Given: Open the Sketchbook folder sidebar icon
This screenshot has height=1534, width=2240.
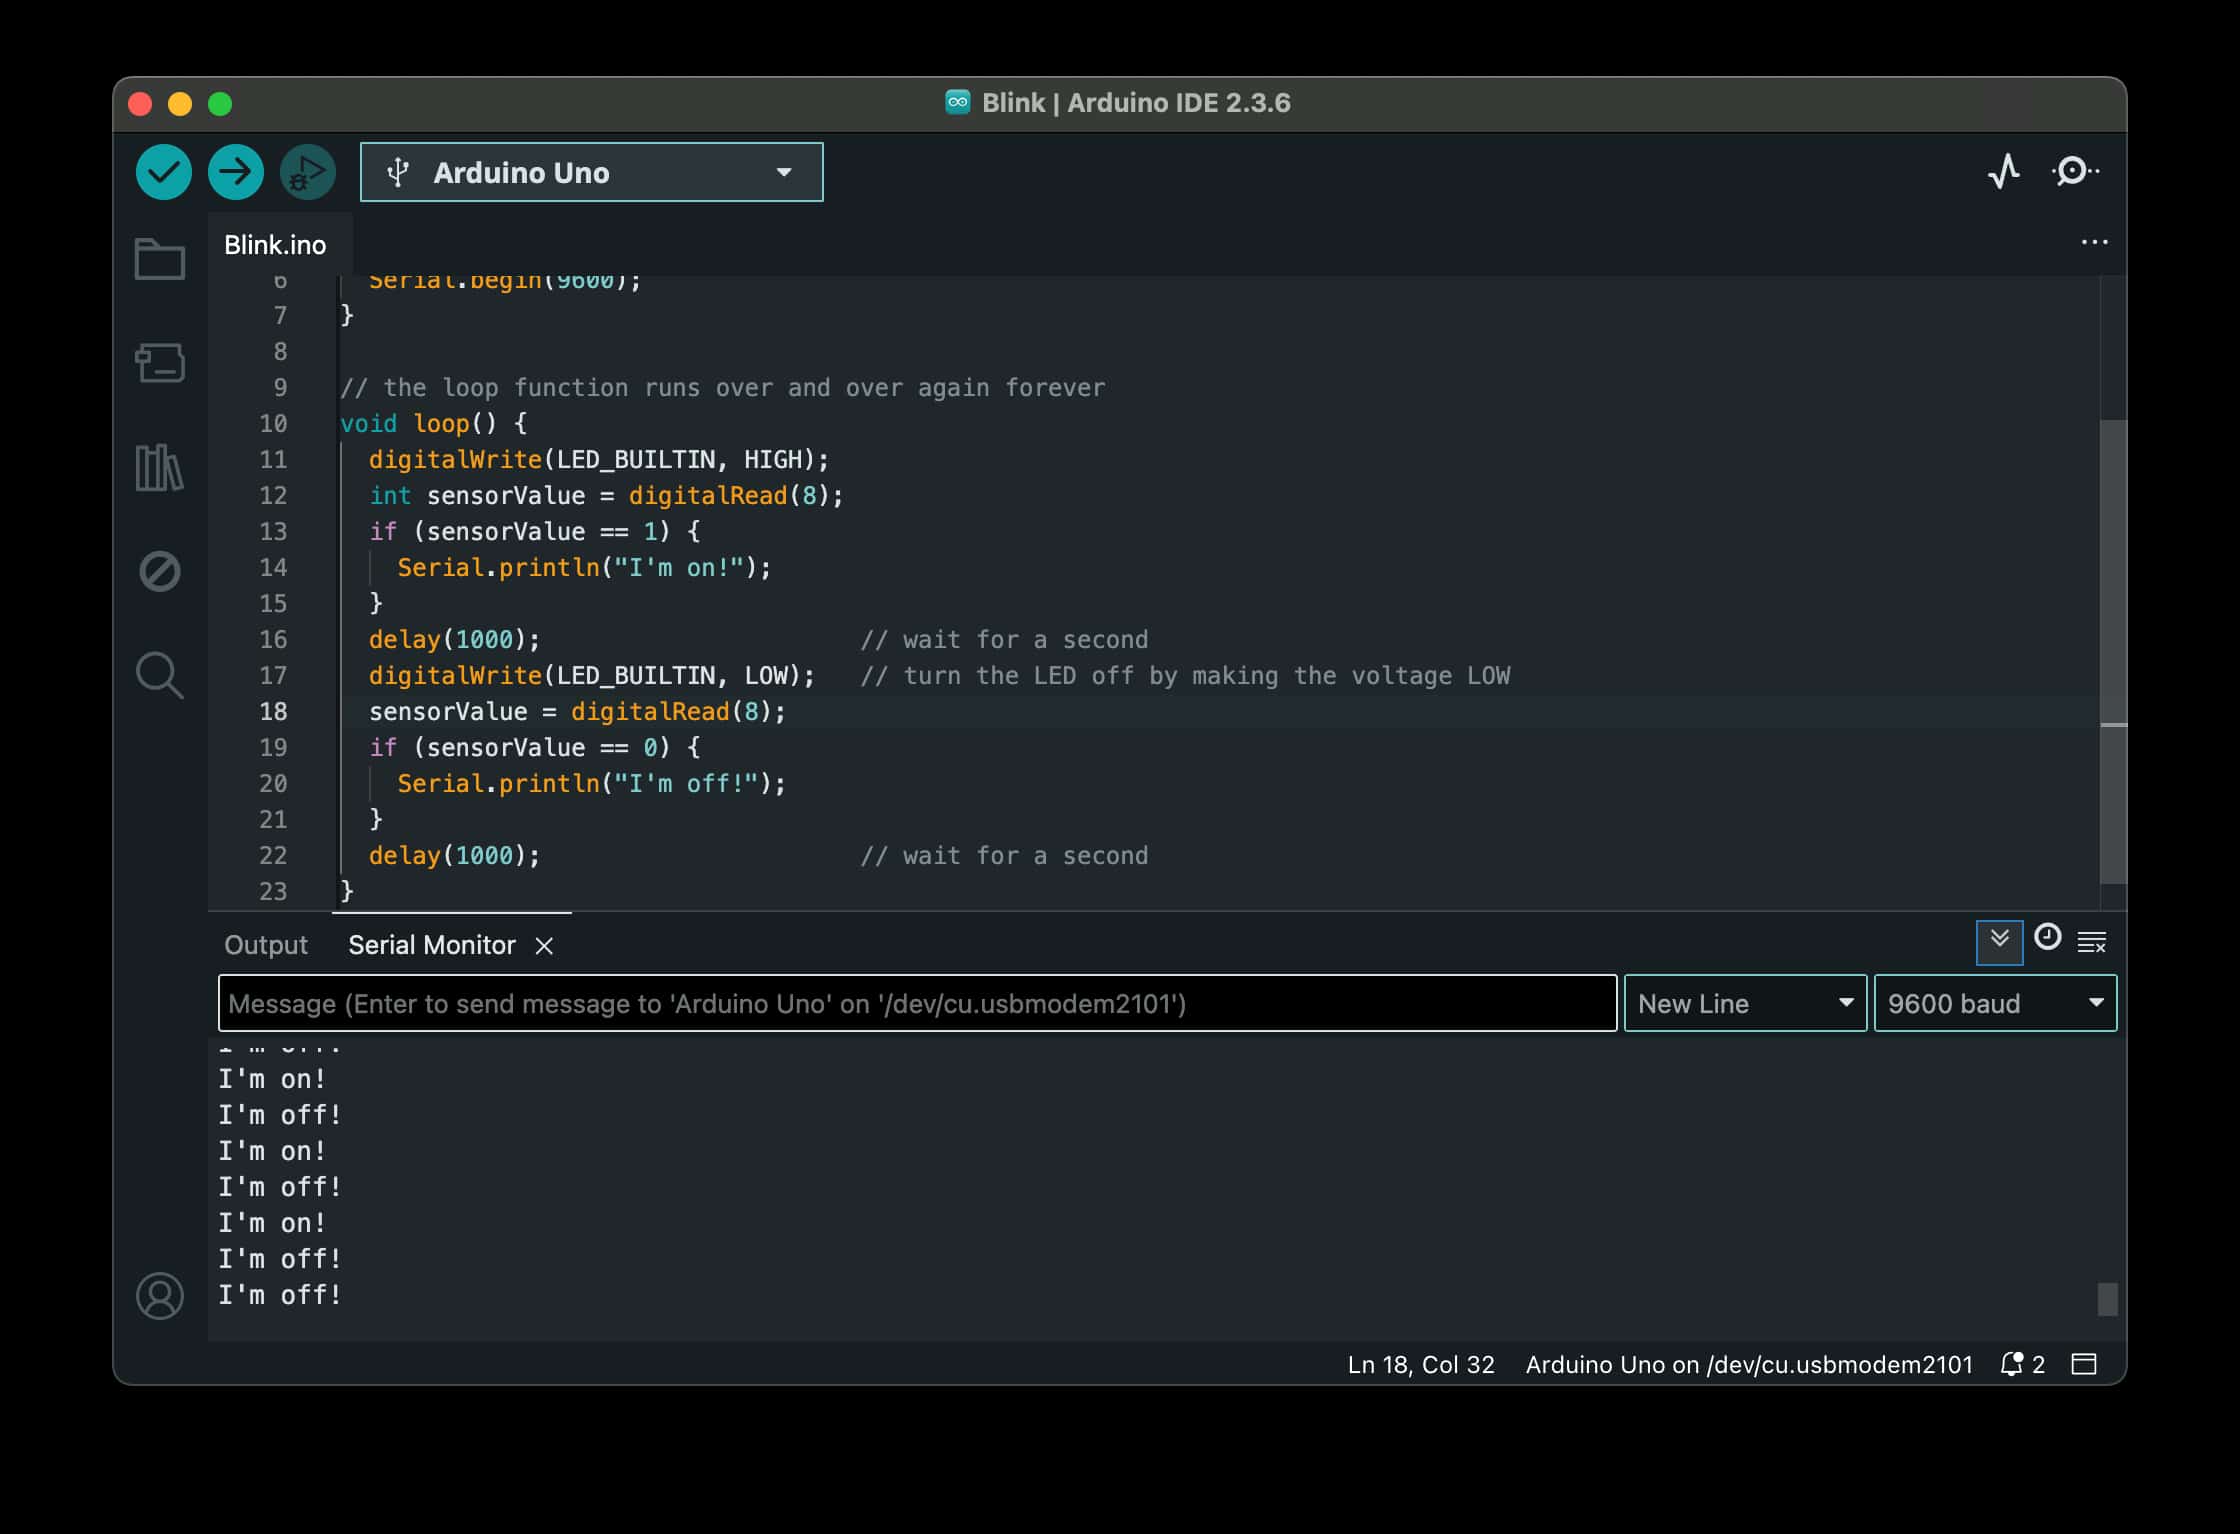Looking at the screenshot, I should click(x=160, y=259).
